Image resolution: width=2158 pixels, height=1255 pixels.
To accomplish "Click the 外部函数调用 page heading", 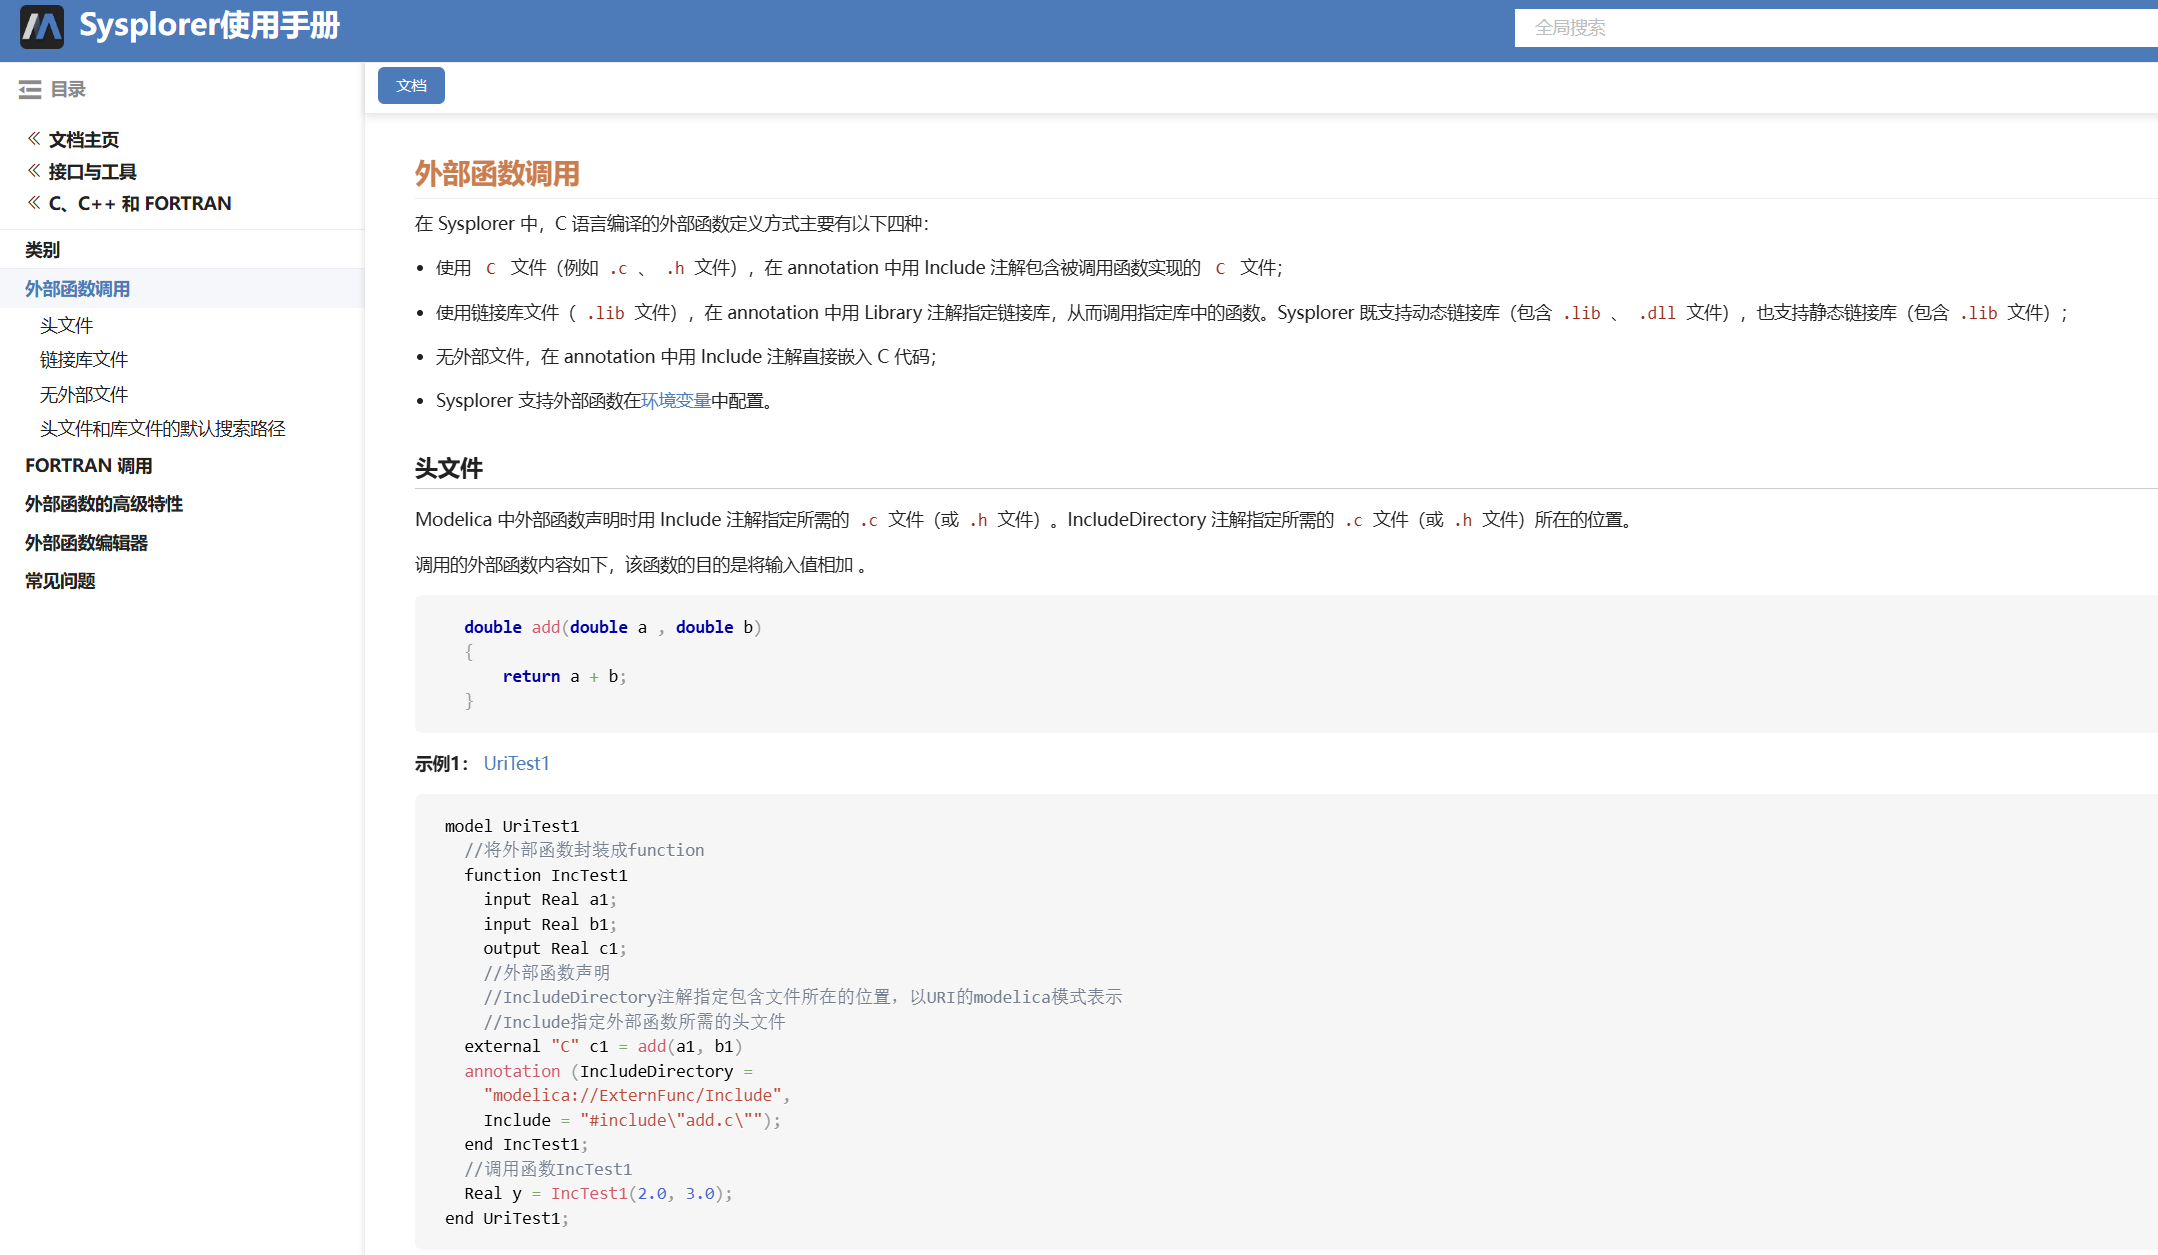I will [497, 174].
